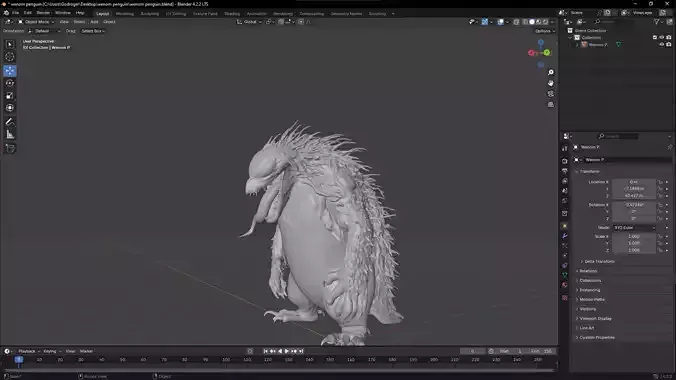Open the Output properties tab

(565, 171)
